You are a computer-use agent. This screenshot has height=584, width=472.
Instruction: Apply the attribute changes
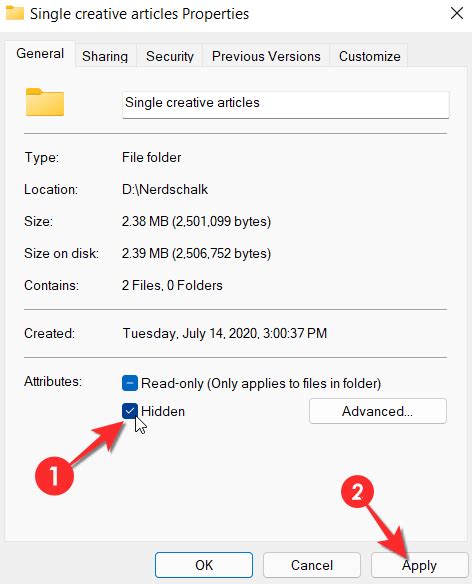(419, 565)
